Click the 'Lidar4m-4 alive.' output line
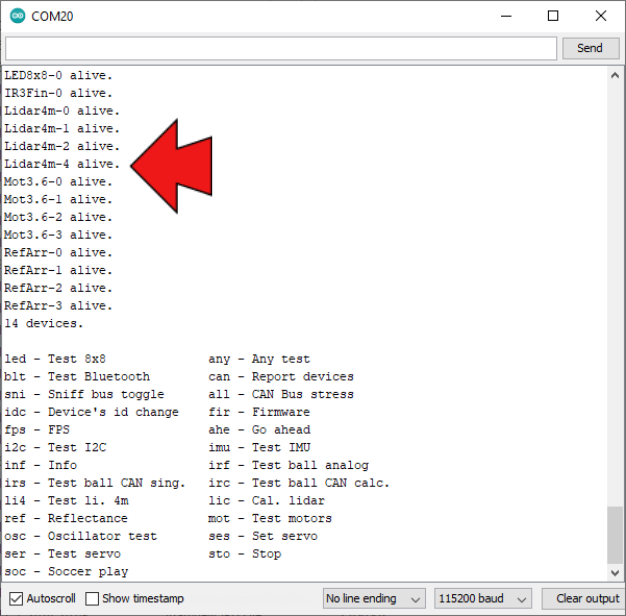626x616 pixels. (62, 164)
